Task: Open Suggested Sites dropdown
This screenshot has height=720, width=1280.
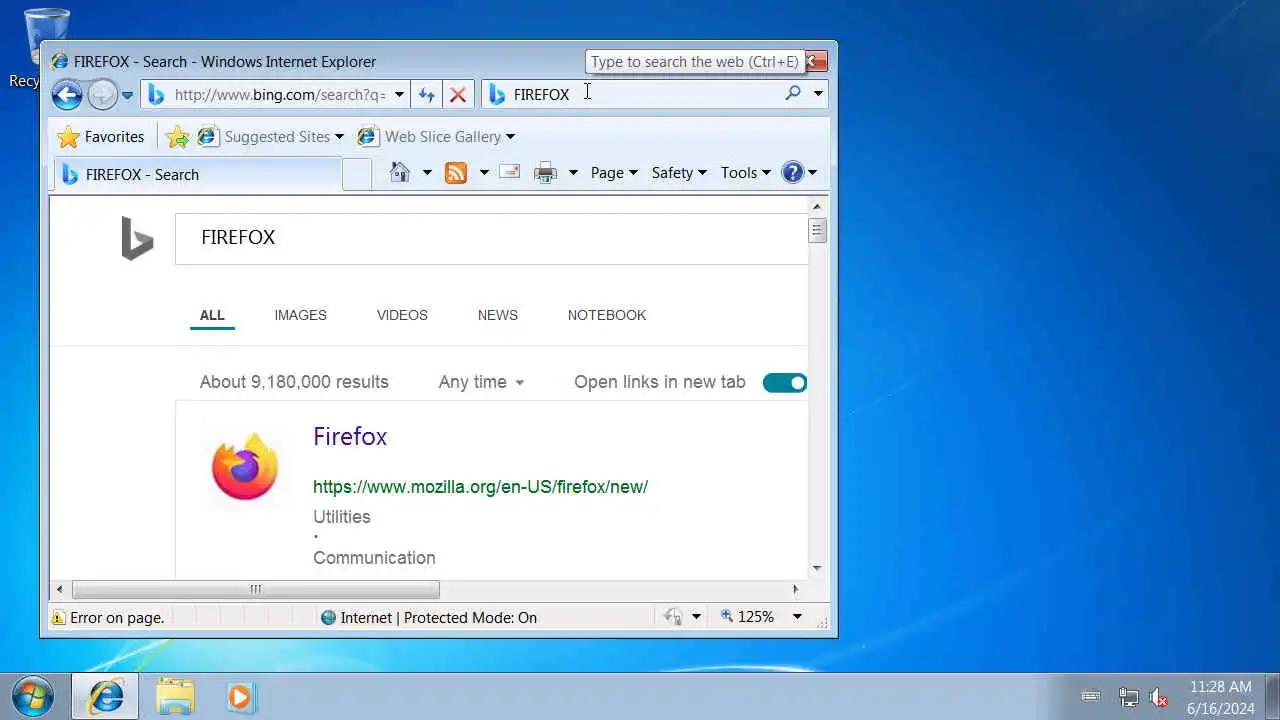Action: pyautogui.click(x=270, y=137)
